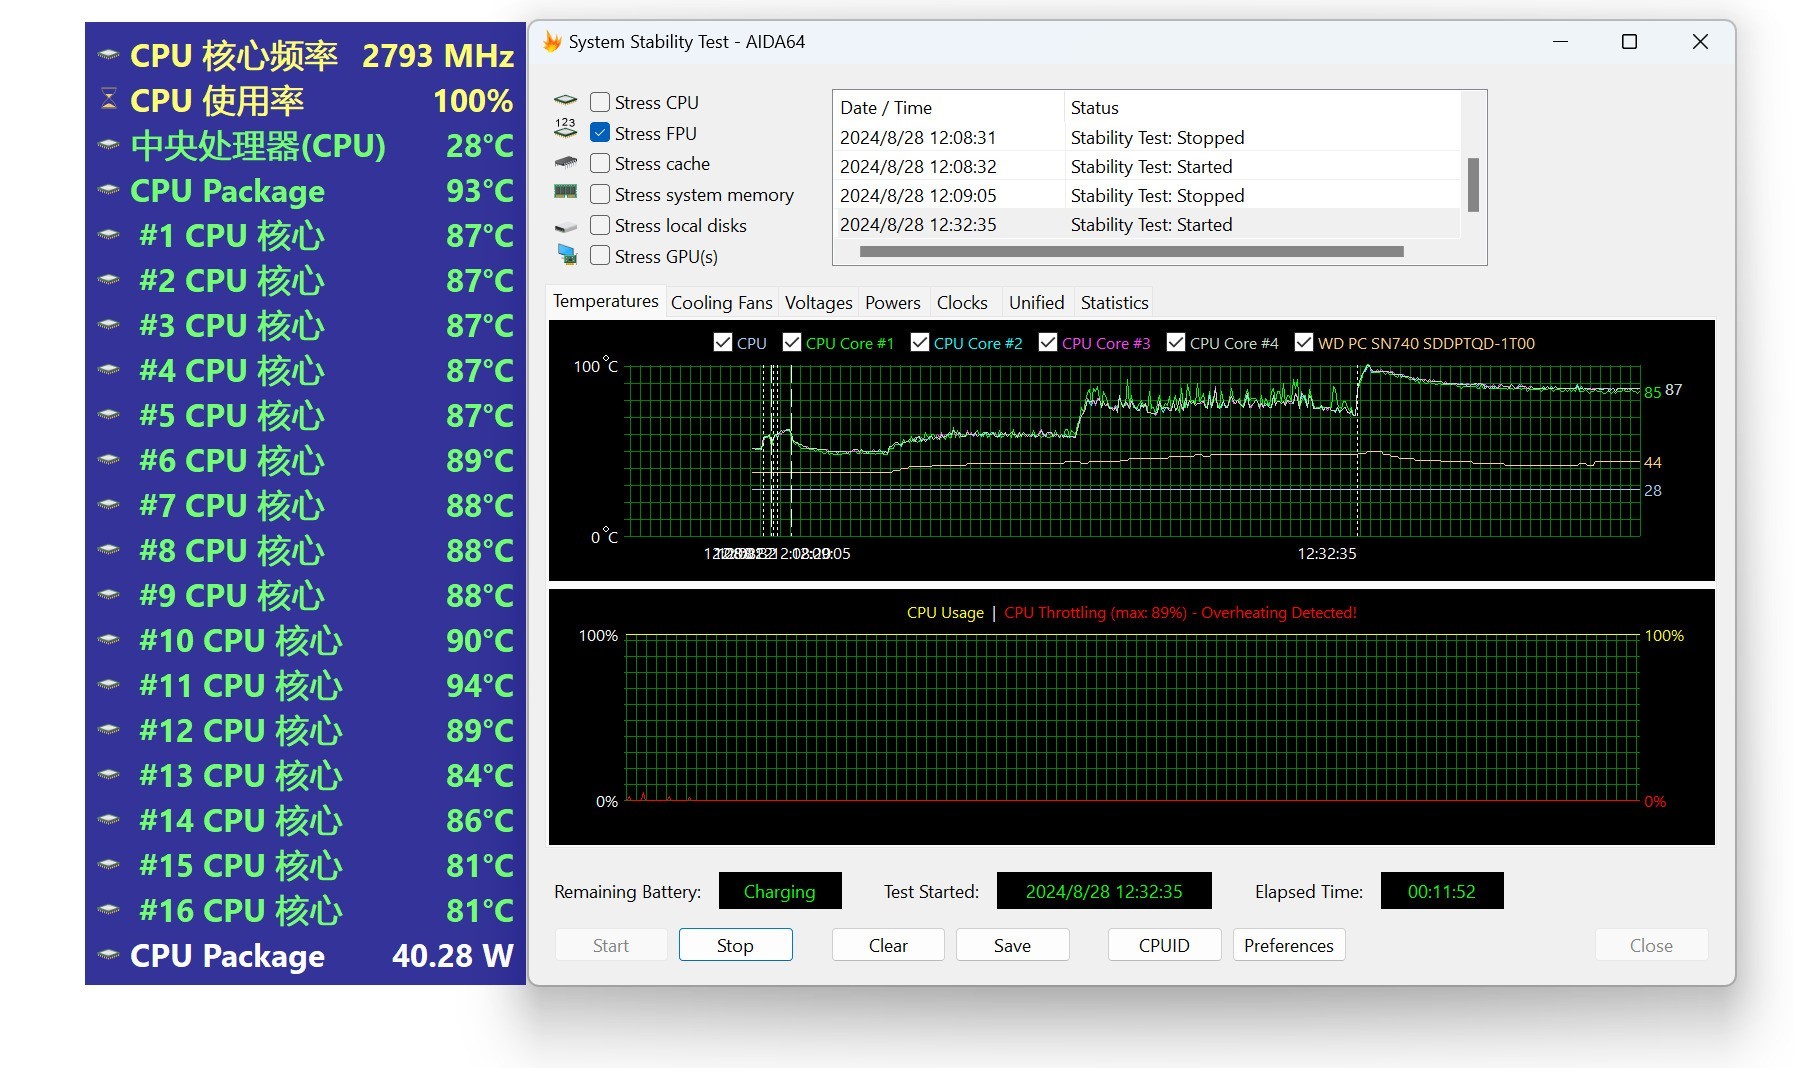Click the AIDA64 flame icon in title bar
The width and height of the screenshot is (1794, 1068).
552,41
